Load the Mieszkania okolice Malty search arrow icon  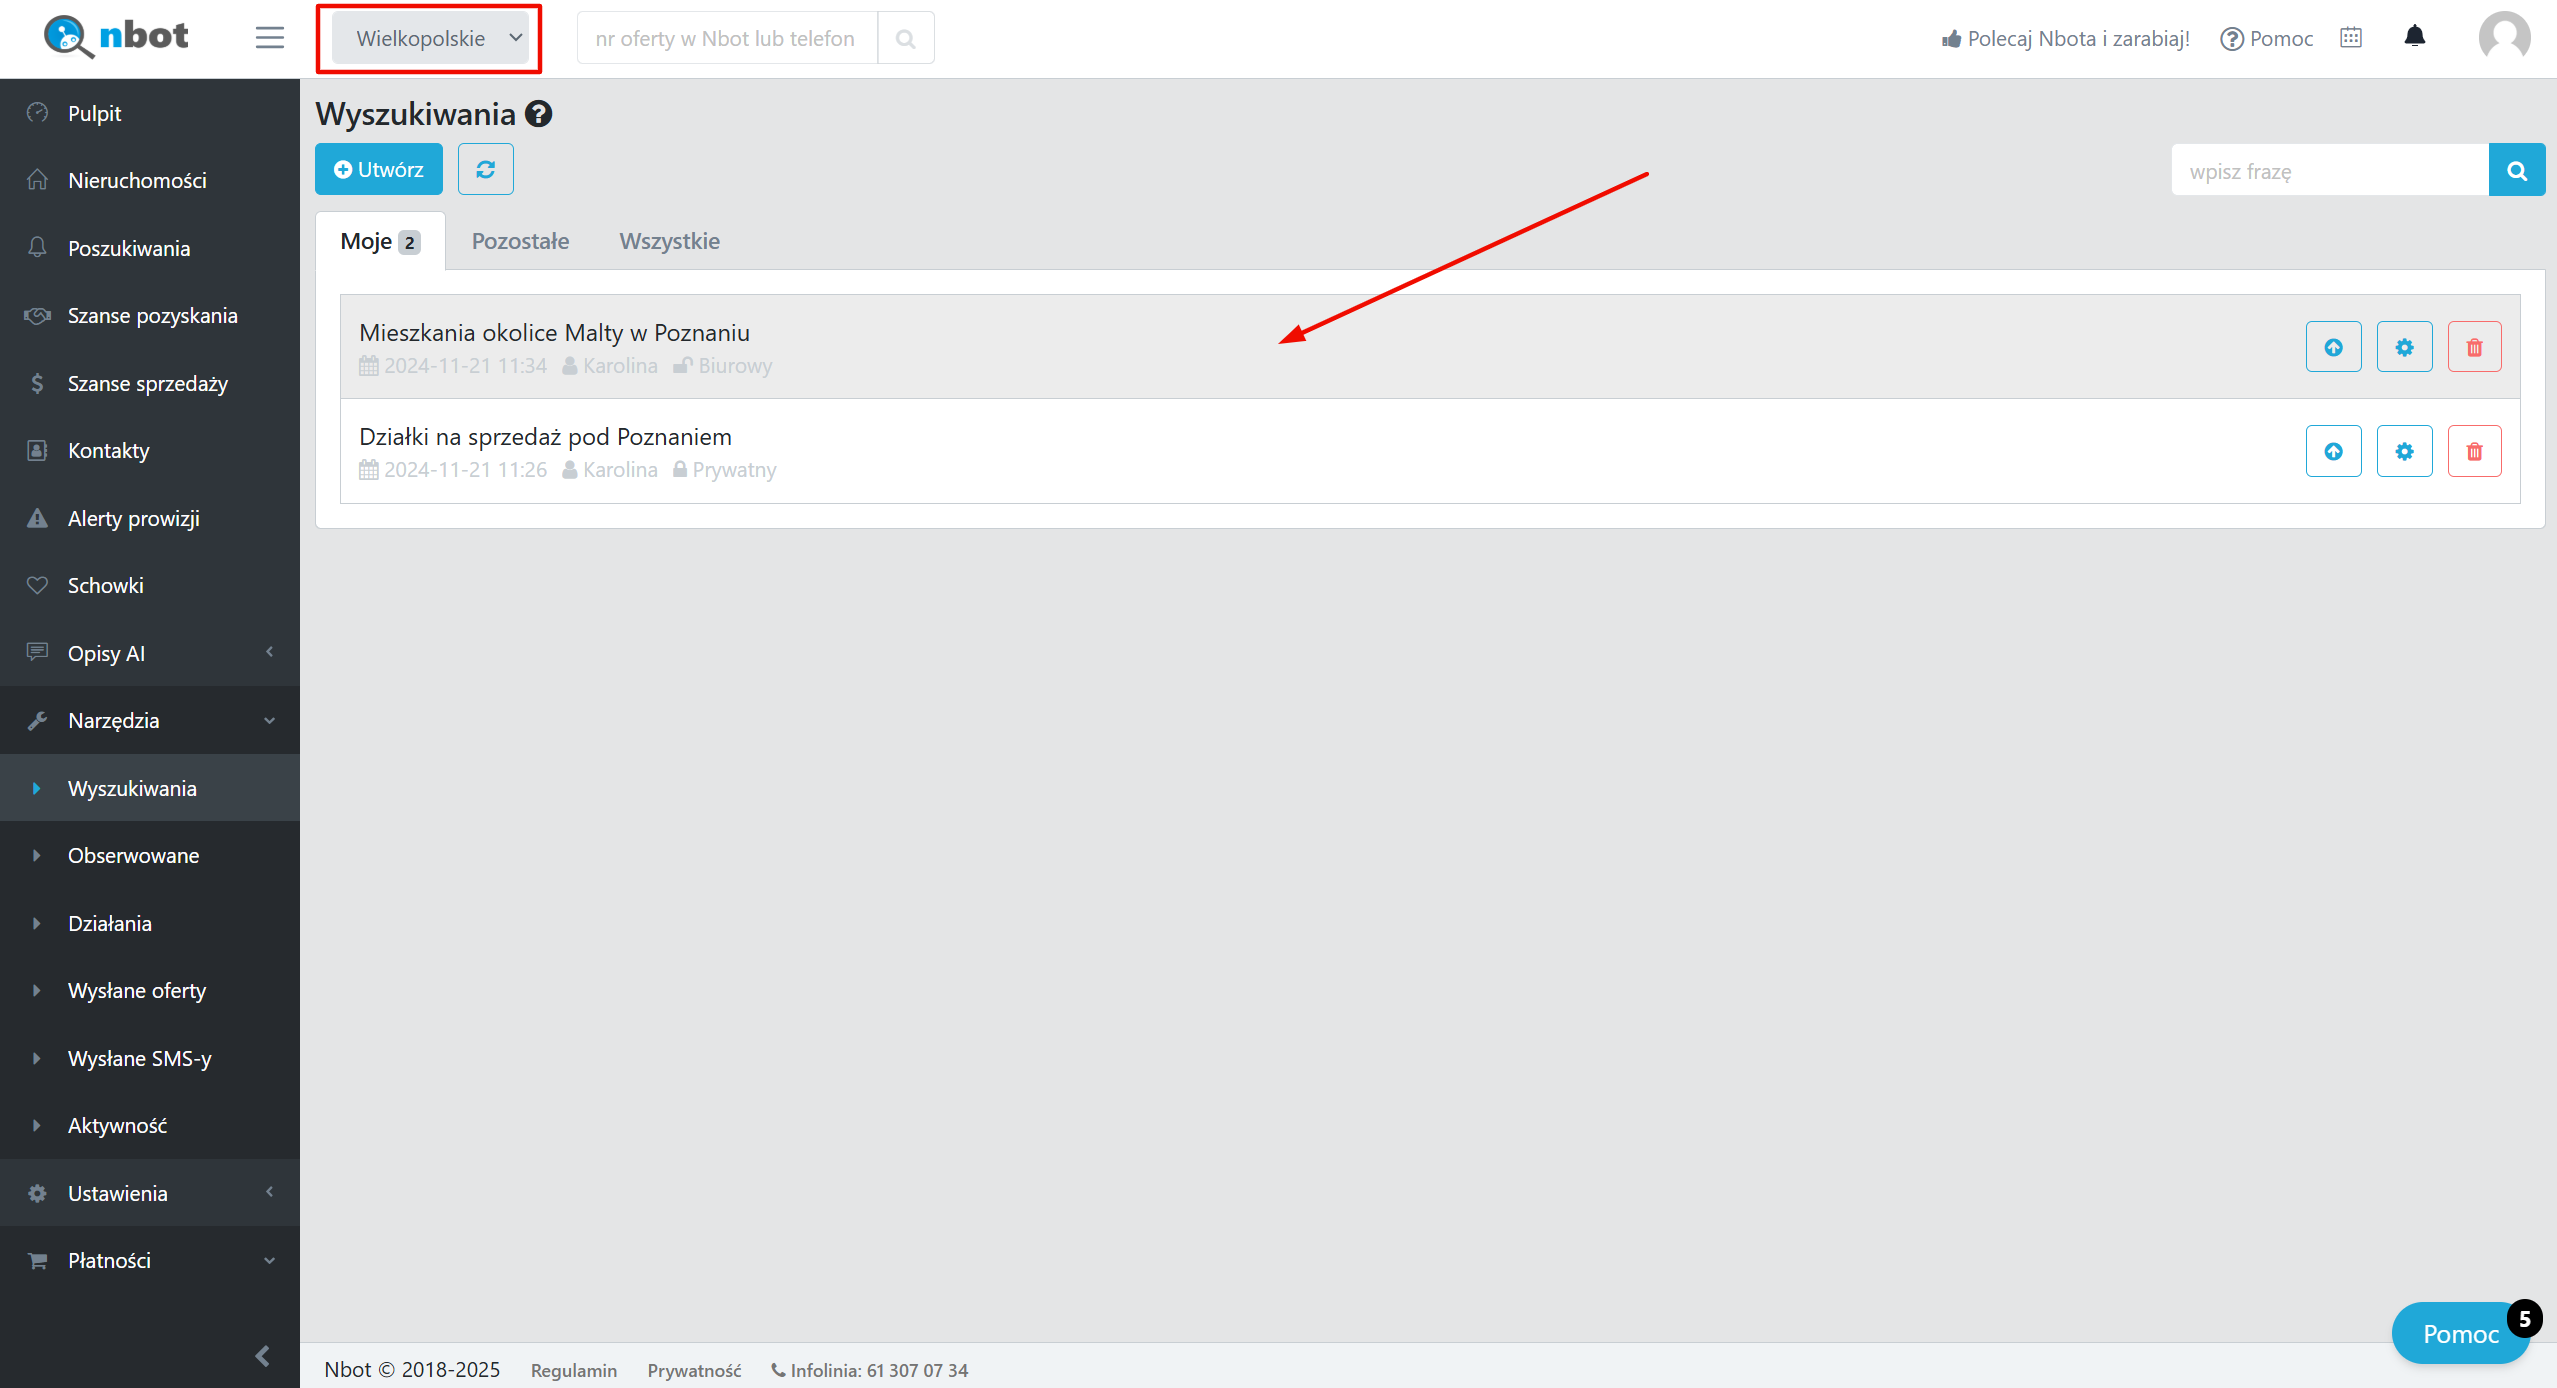tap(2333, 347)
